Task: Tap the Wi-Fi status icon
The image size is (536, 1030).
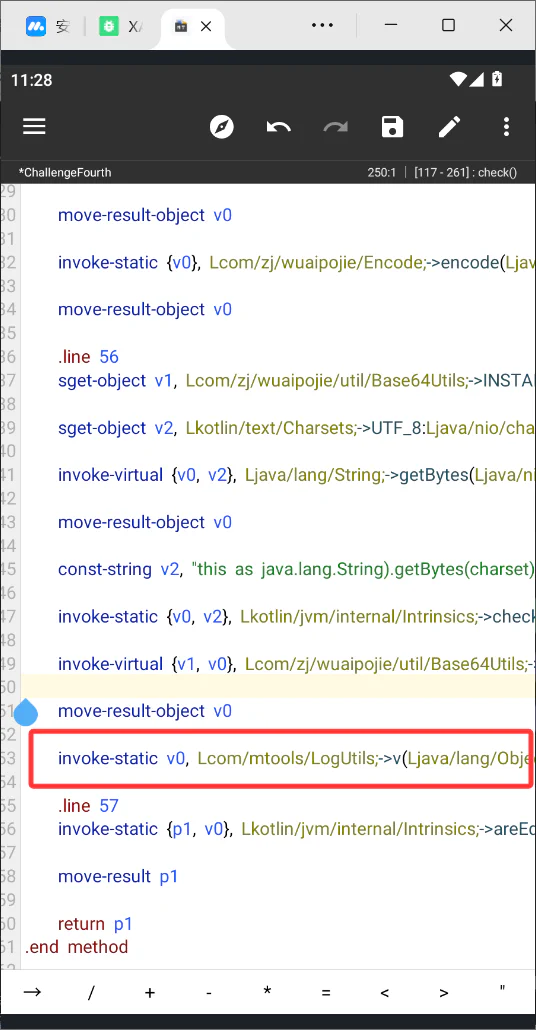Action: [x=458, y=79]
